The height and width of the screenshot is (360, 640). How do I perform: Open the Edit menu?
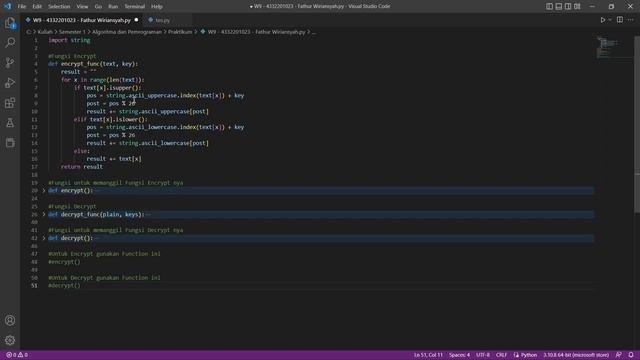(x=37, y=7)
